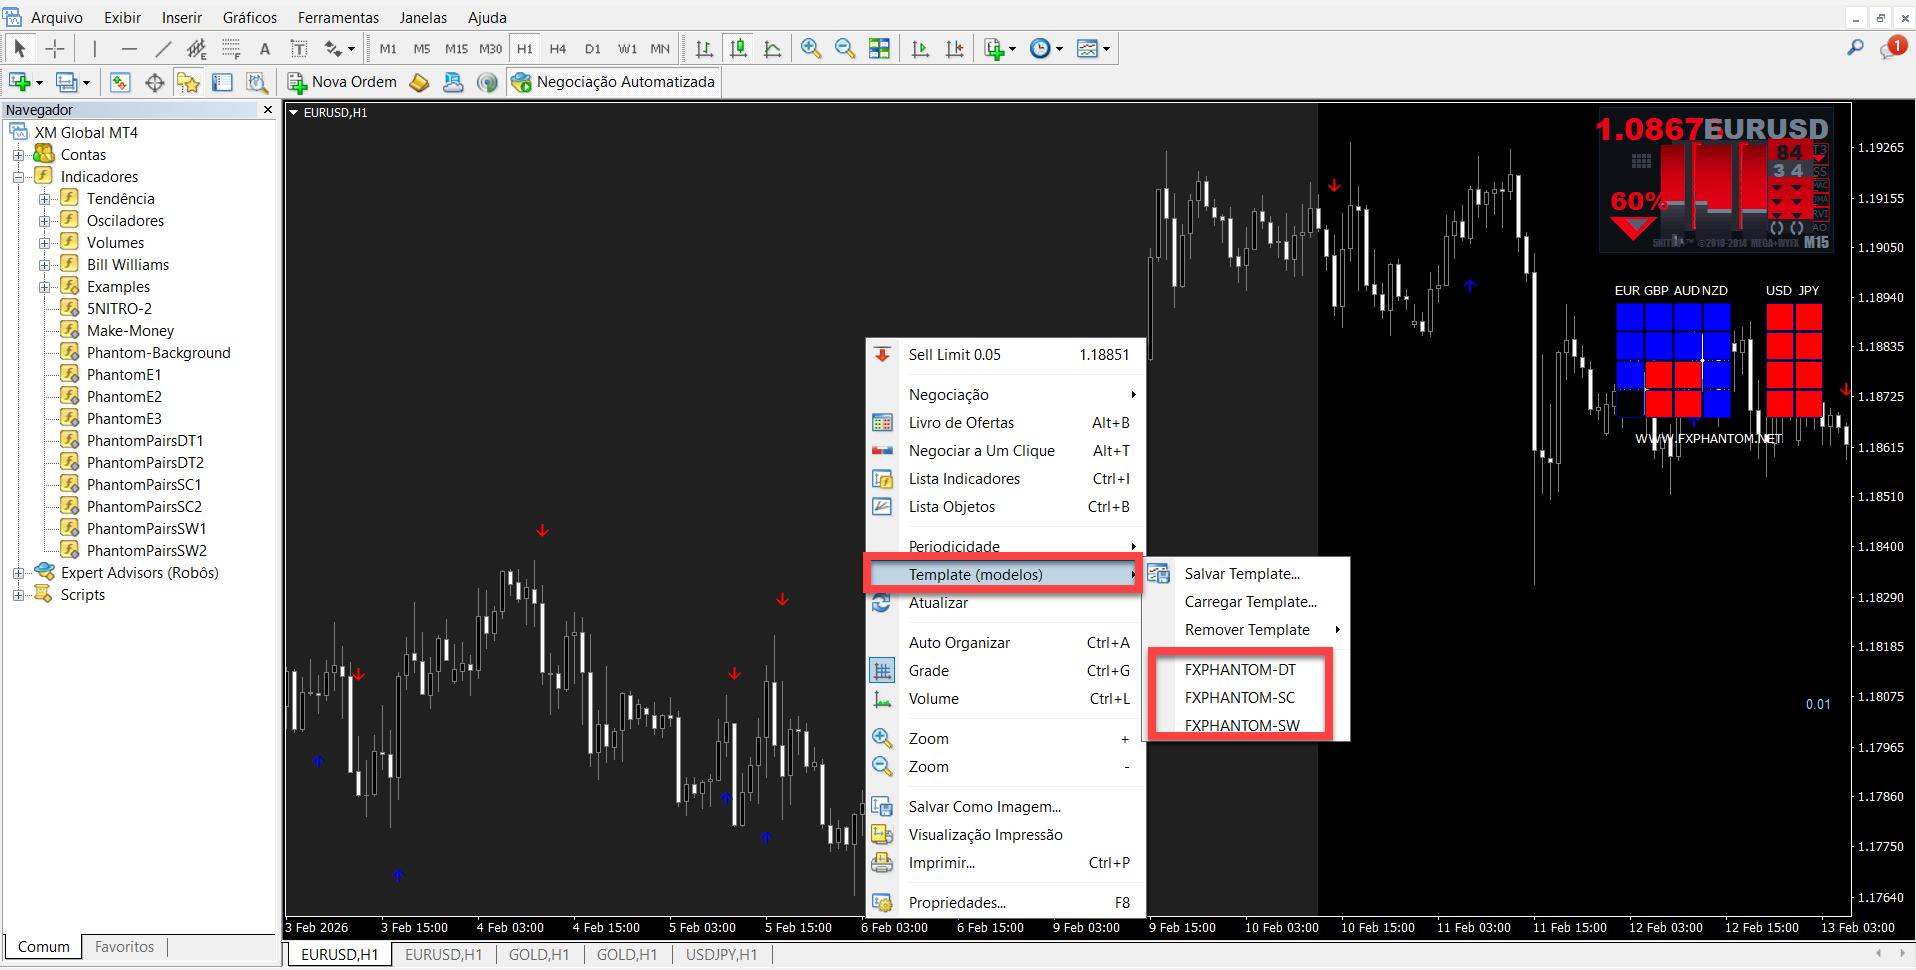Expand the Expert Advisors (Robôs) node
The image size is (1916, 970).
click(x=19, y=573)
